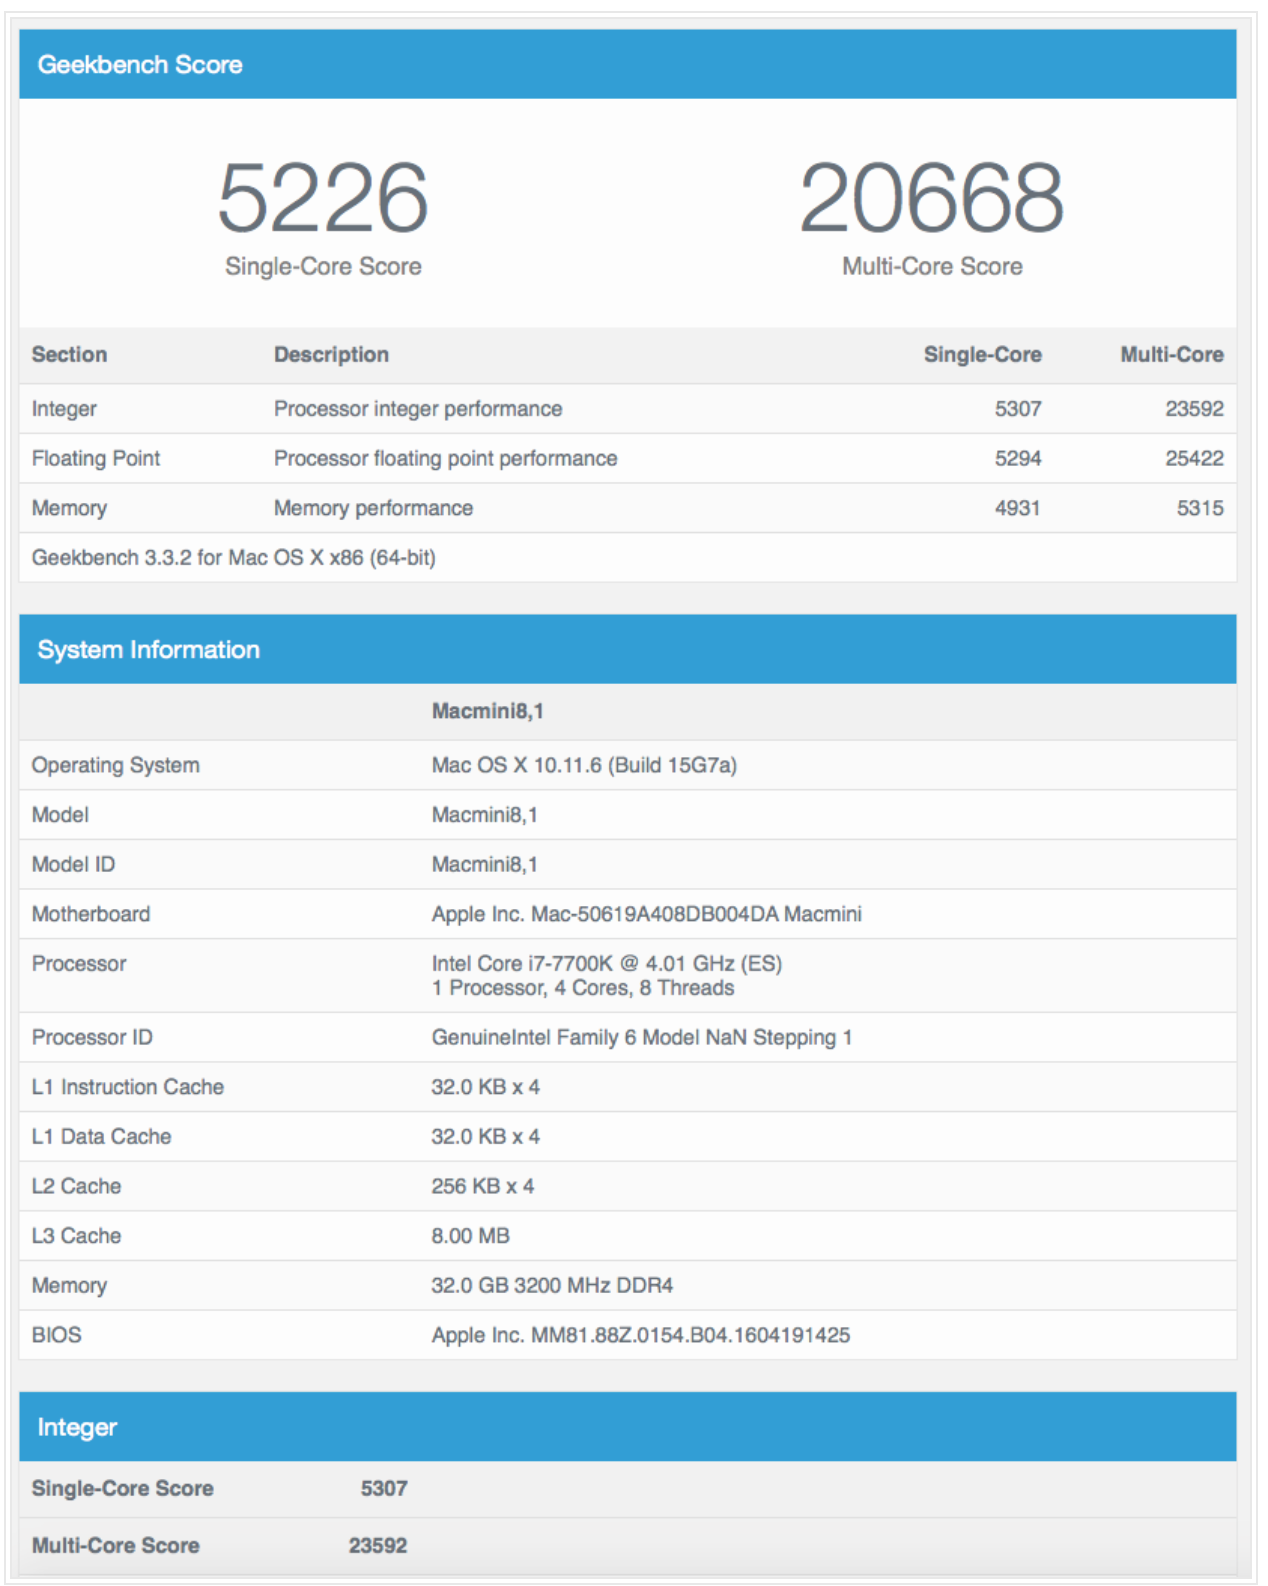Click the Processor ID label
Image resolution: width=1268 pixels, height=1586 pixels.
pos(92,1037)
